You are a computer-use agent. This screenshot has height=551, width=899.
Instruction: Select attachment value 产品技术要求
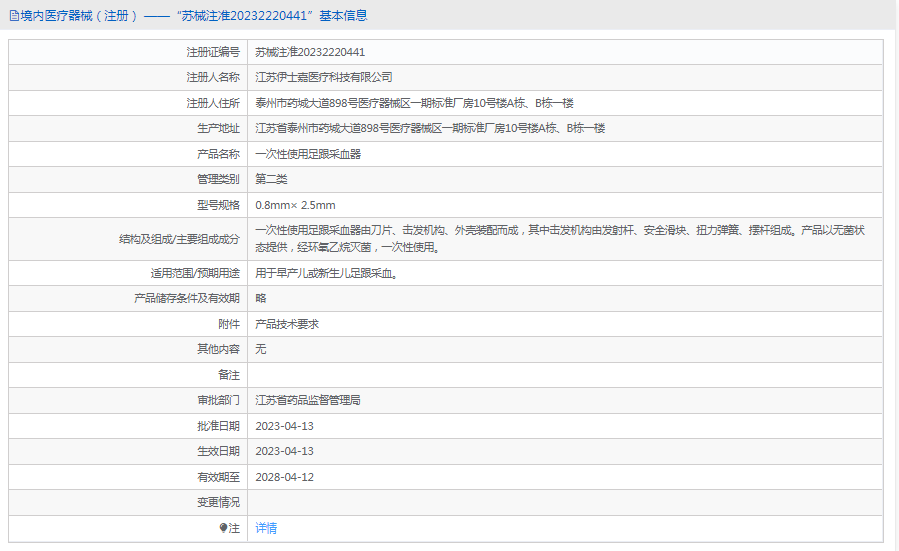point(287,325)
